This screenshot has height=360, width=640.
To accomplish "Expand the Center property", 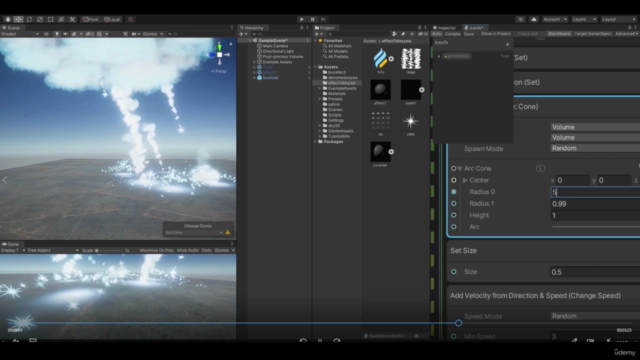I will 465,180.
